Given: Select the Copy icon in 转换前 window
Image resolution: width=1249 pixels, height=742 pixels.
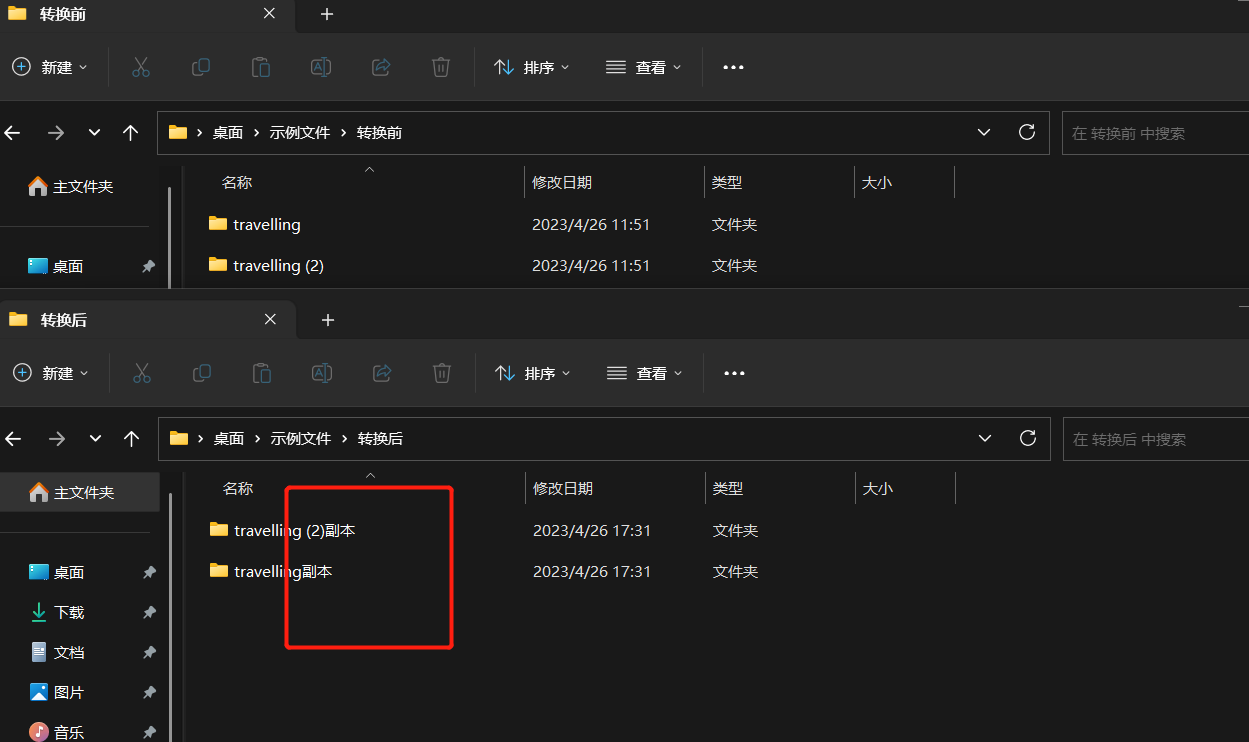Looking at the screenshot, I should click(x=201, y=67).
